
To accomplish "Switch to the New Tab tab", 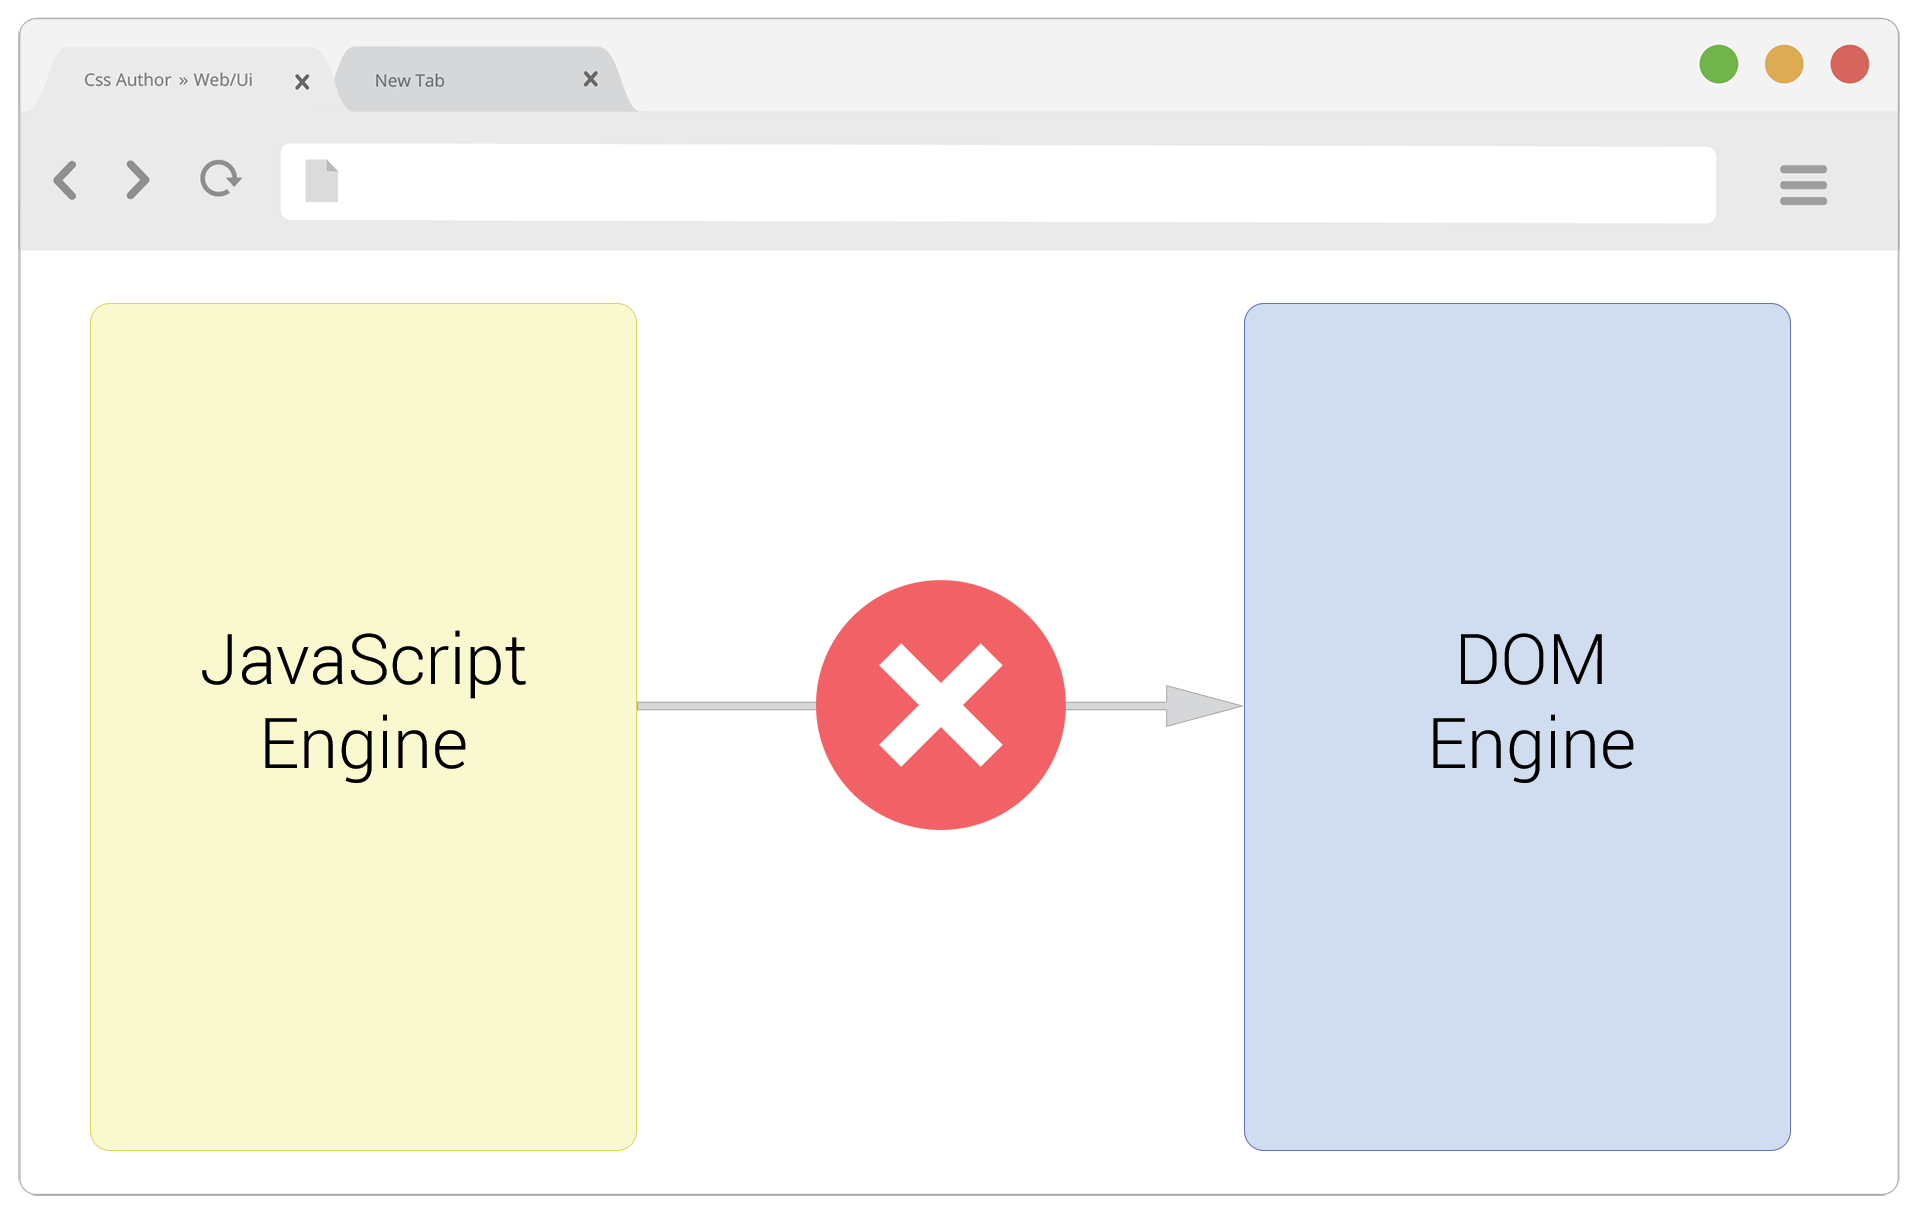I will 440,81.
